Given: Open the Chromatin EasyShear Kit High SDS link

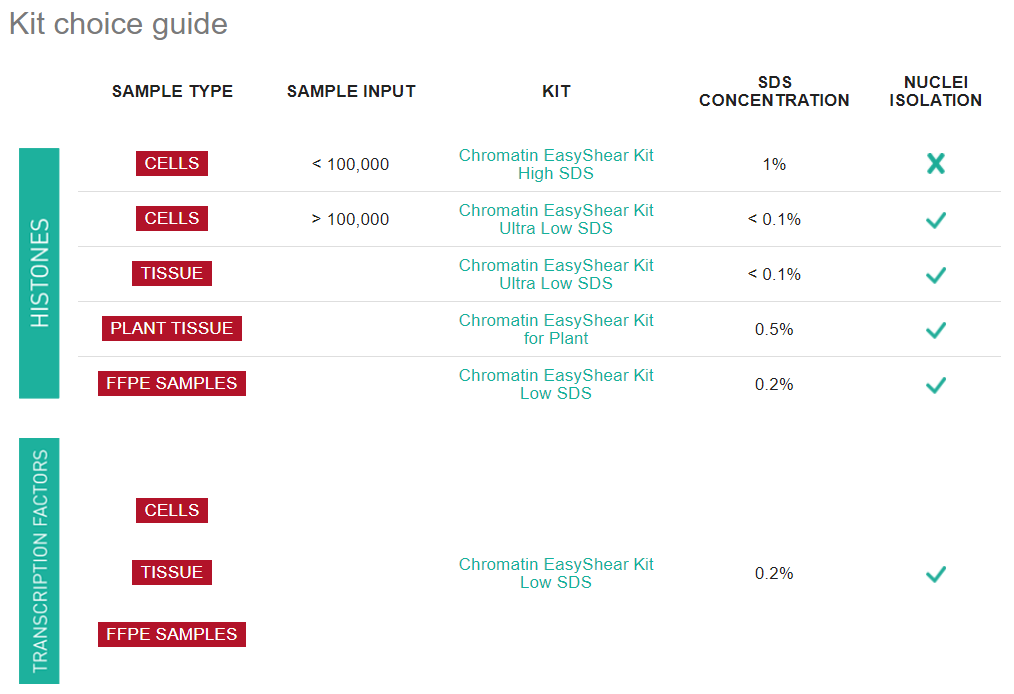Looking at the screenshot, I should [x=556, y=165].
